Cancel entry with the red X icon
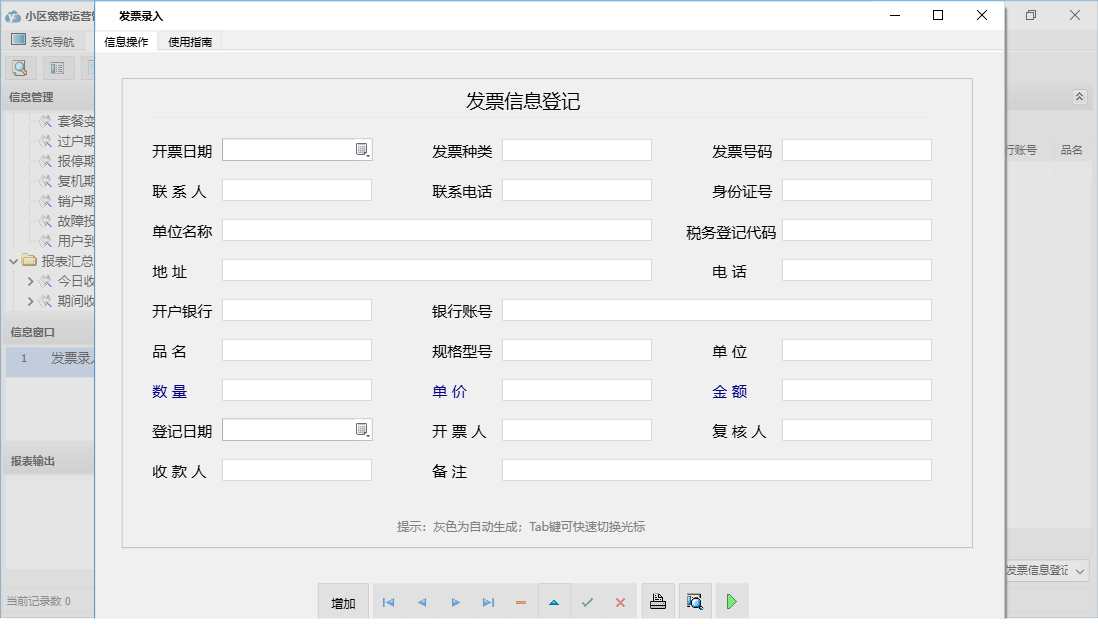1098x625 pixels. [620, 601]
